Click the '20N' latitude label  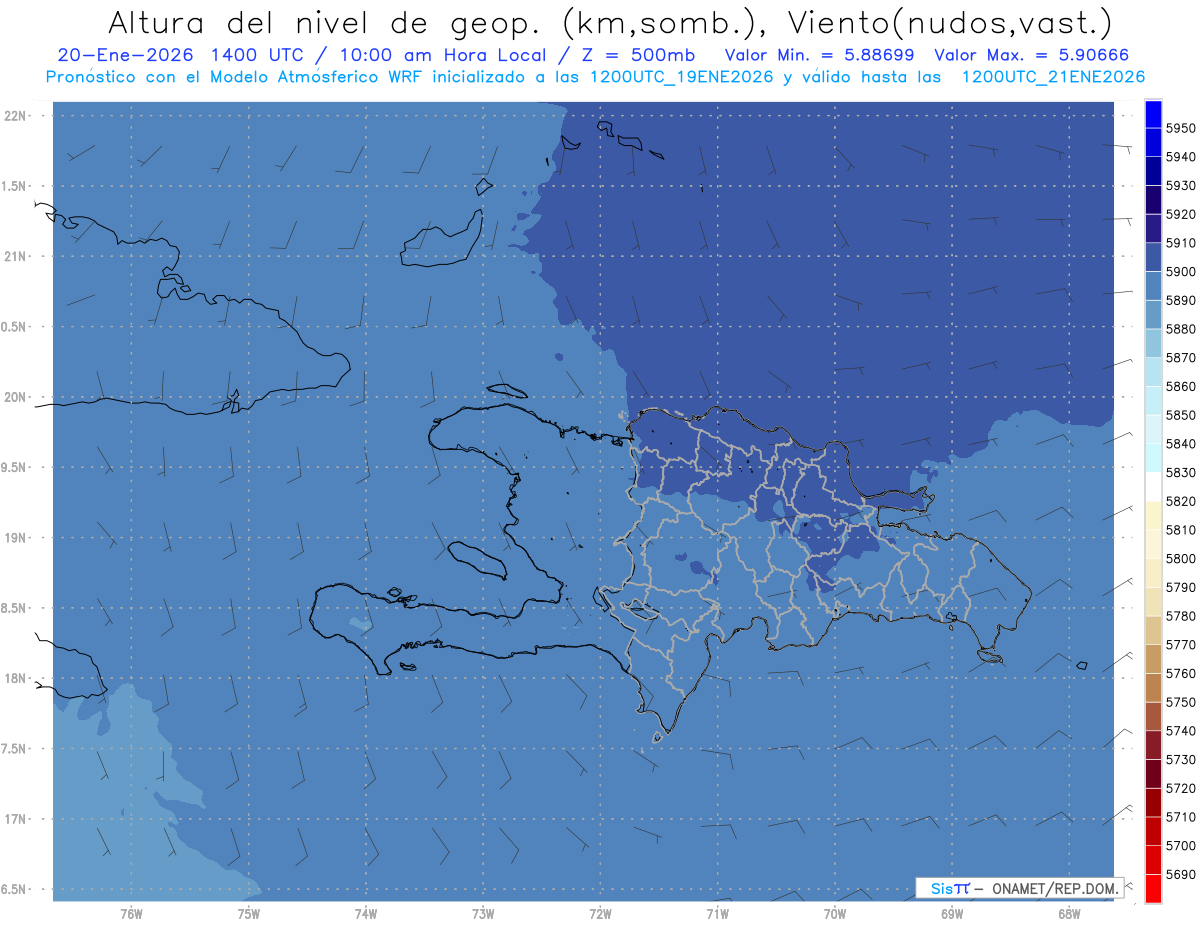point(16,397)
